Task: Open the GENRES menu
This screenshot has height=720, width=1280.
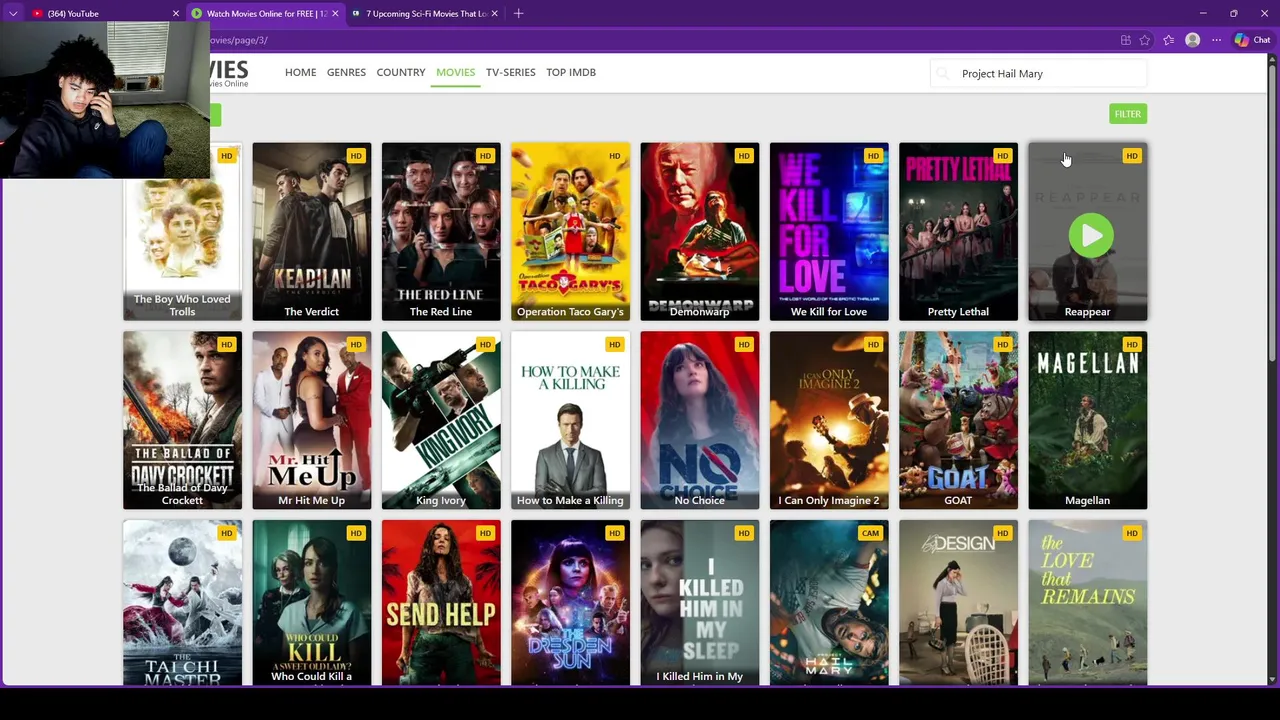Action: (x=346, y=72)
